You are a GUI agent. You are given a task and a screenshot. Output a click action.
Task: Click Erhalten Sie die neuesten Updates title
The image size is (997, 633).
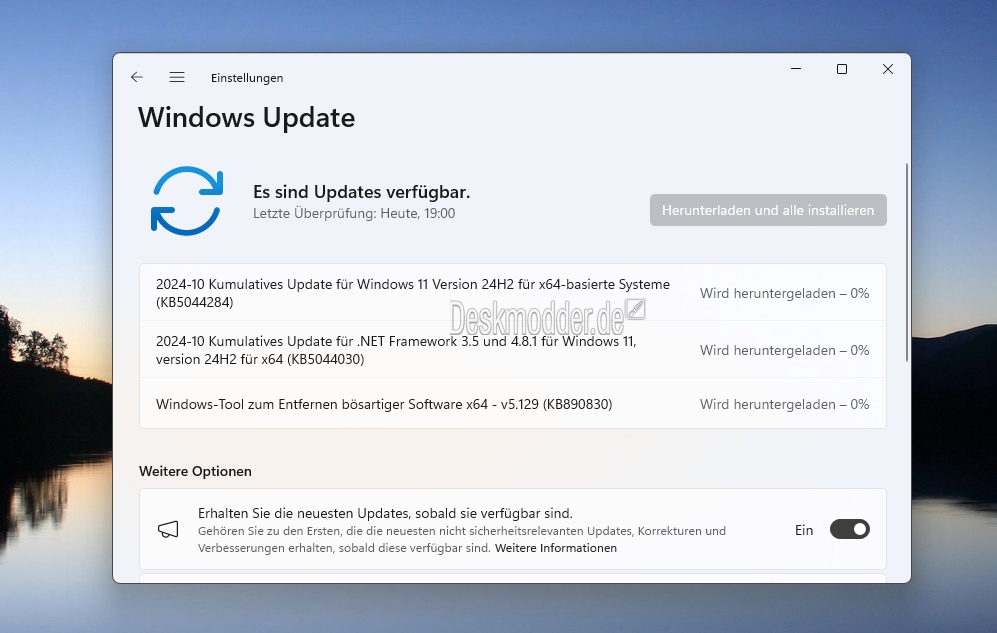[x=385, y=514]
